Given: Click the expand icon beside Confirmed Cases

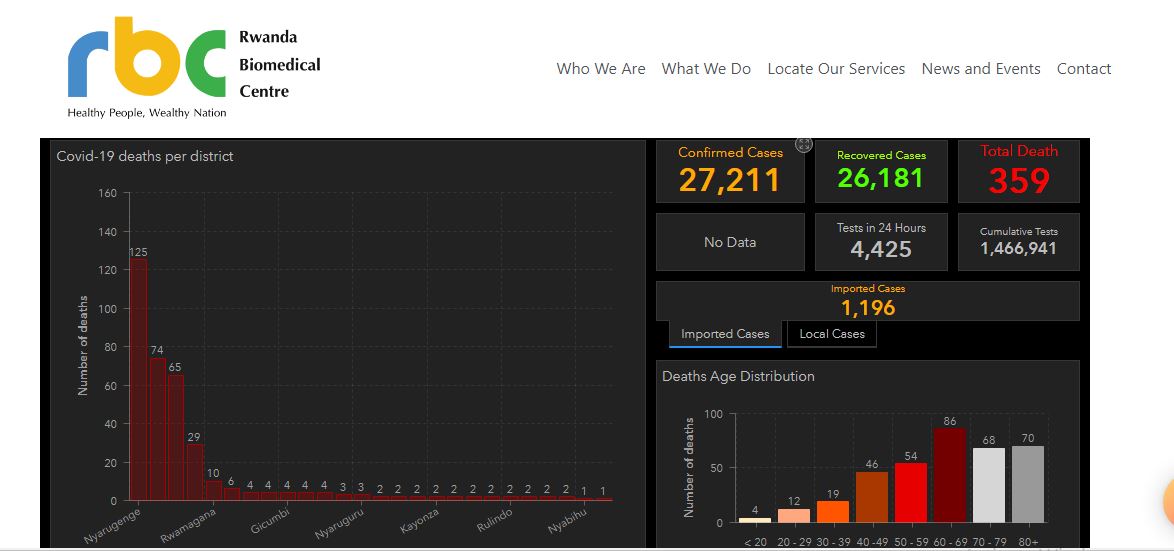Looking at the screenshot, I should (x=803, y=145).
